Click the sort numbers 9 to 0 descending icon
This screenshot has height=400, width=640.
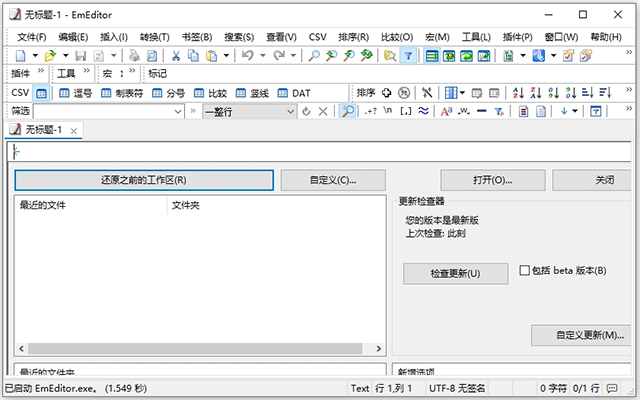tap(571, 93)
